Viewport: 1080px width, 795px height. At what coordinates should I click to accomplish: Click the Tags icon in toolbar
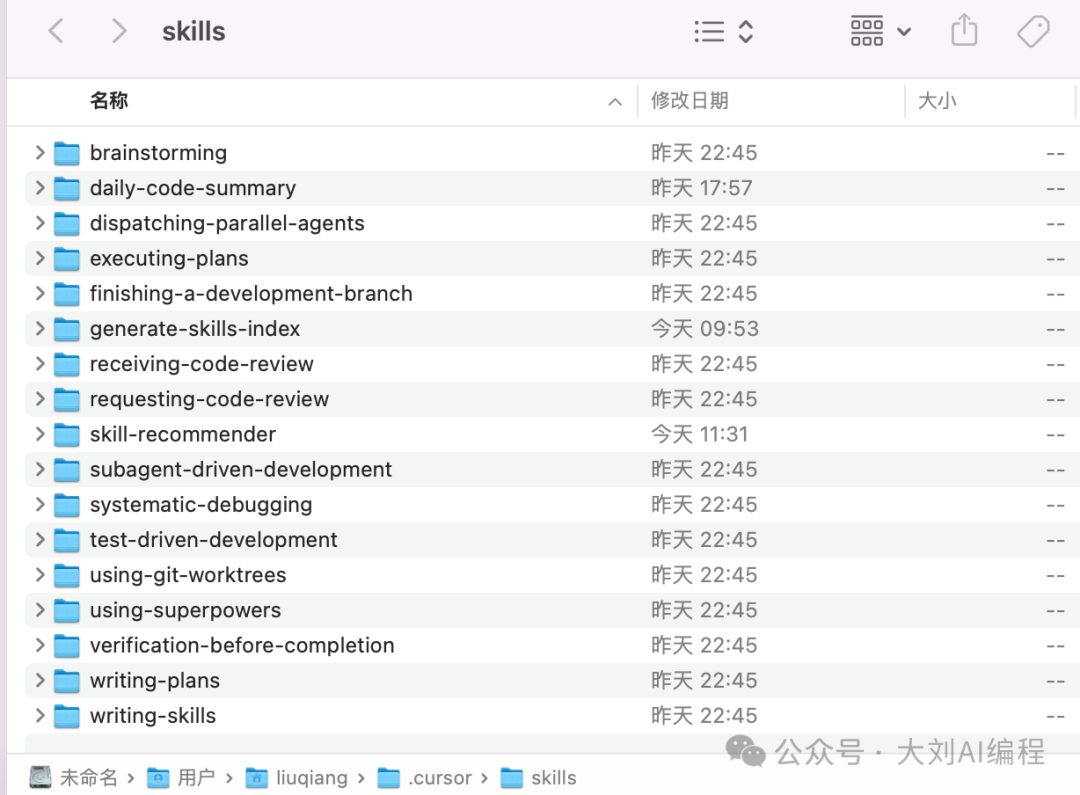point(1033,32)
